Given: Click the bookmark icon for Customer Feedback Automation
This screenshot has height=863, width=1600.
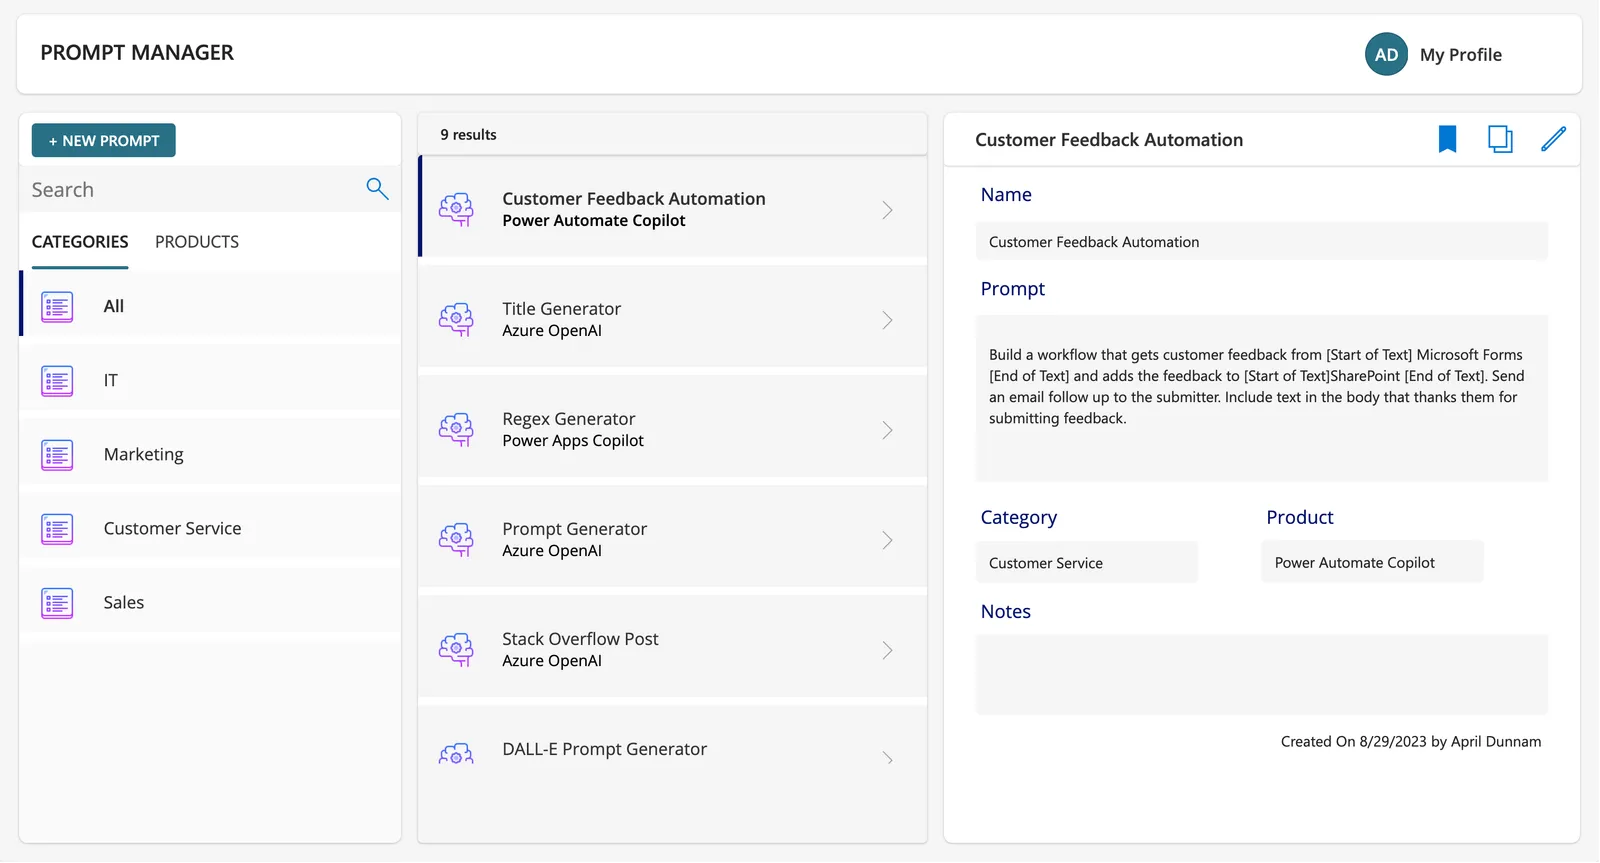Looking at the screenshot, I should tap(1447, 139).
